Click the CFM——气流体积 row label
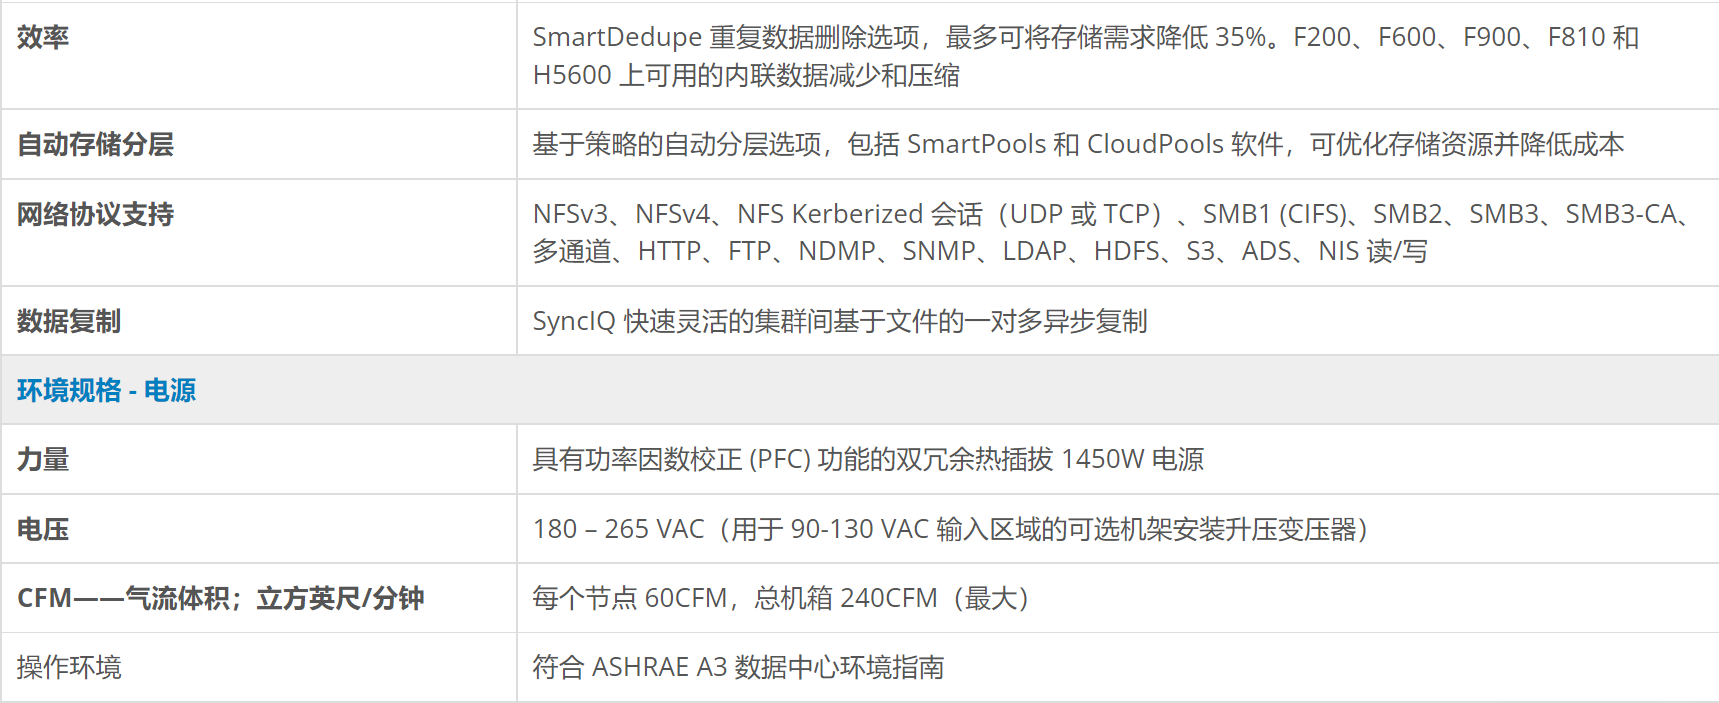The image size is (1719, 703). tap(221, 598)
